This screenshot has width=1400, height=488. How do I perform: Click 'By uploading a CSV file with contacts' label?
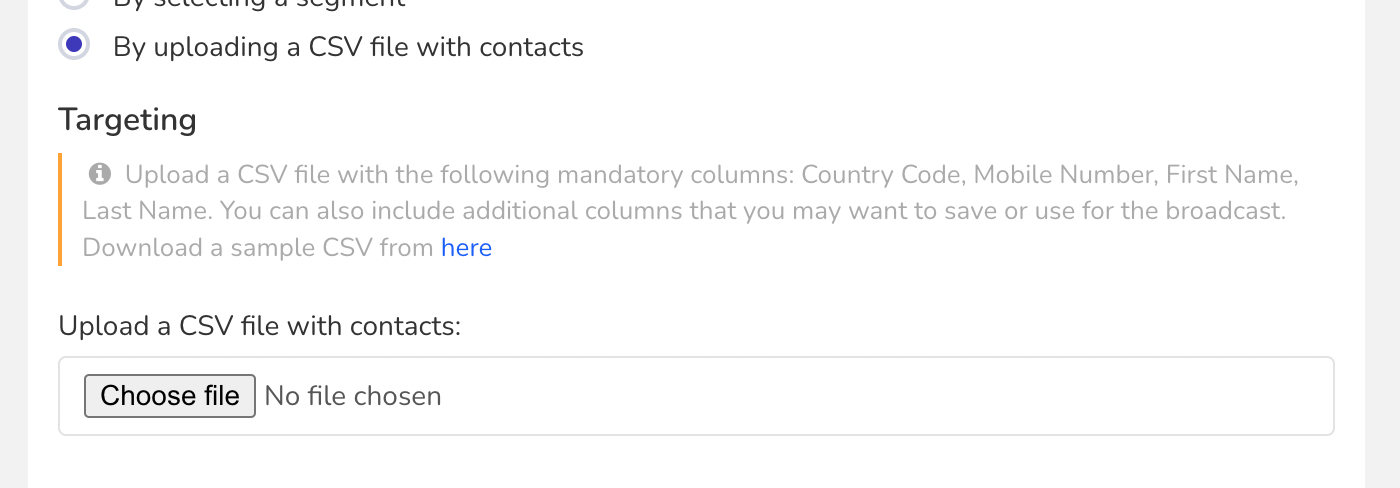348,47
